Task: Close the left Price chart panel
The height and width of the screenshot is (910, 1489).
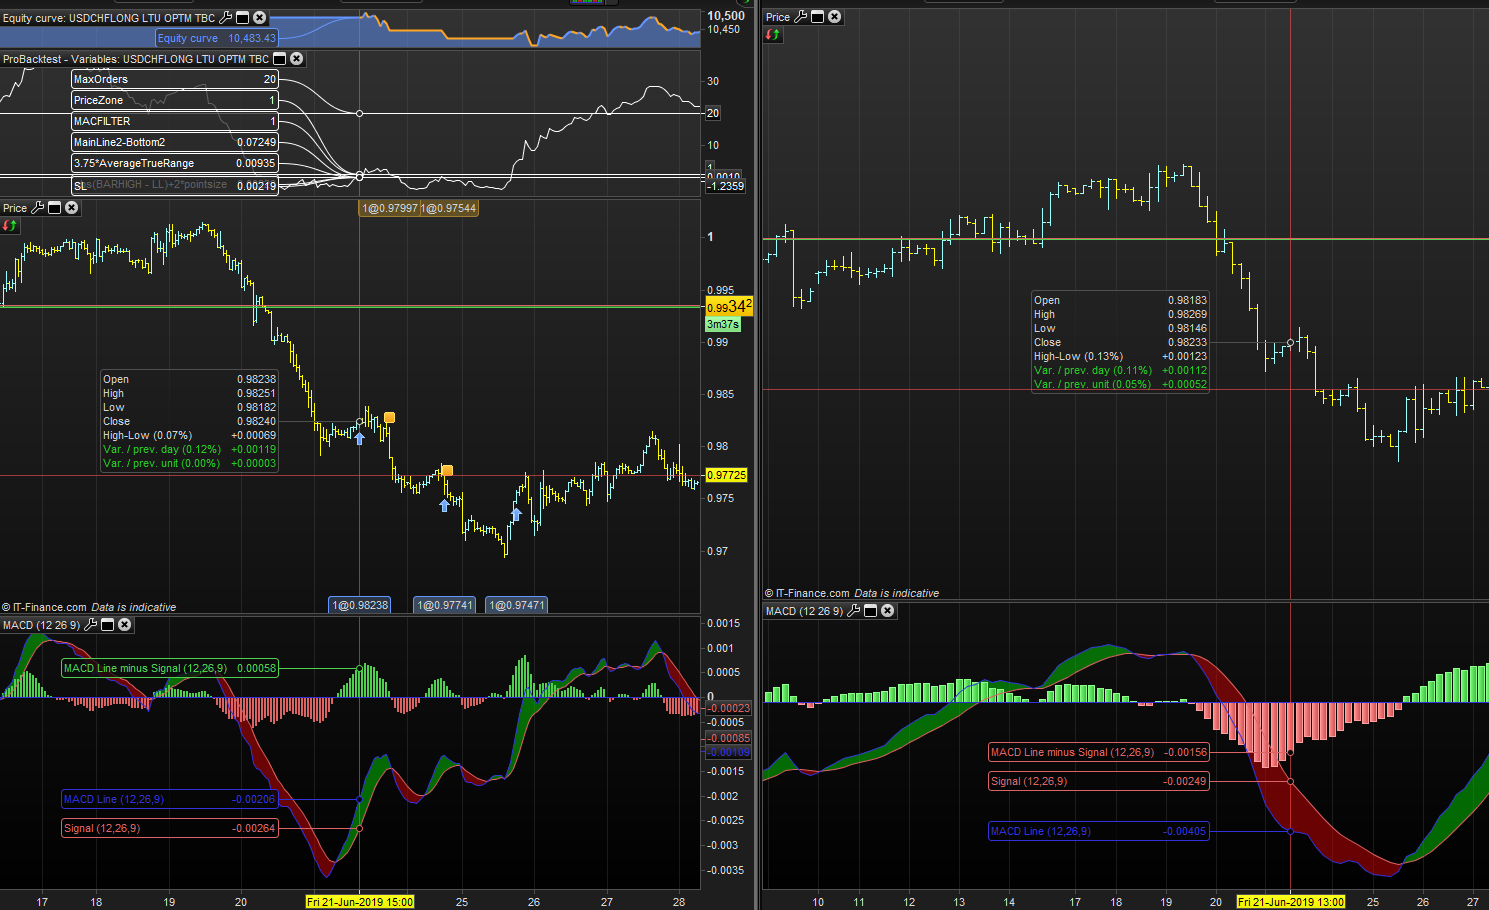Action: pos(72,208)
